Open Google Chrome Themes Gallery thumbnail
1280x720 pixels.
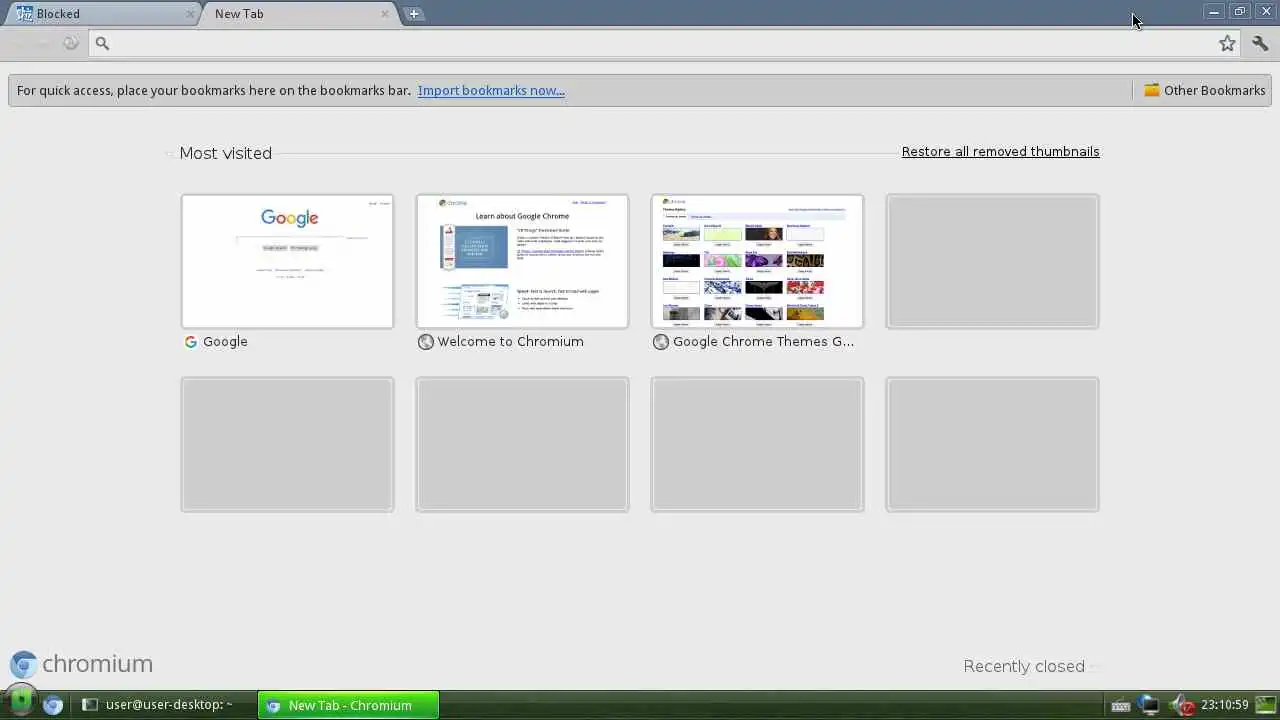pyautogui.click(x=757, y=261)
